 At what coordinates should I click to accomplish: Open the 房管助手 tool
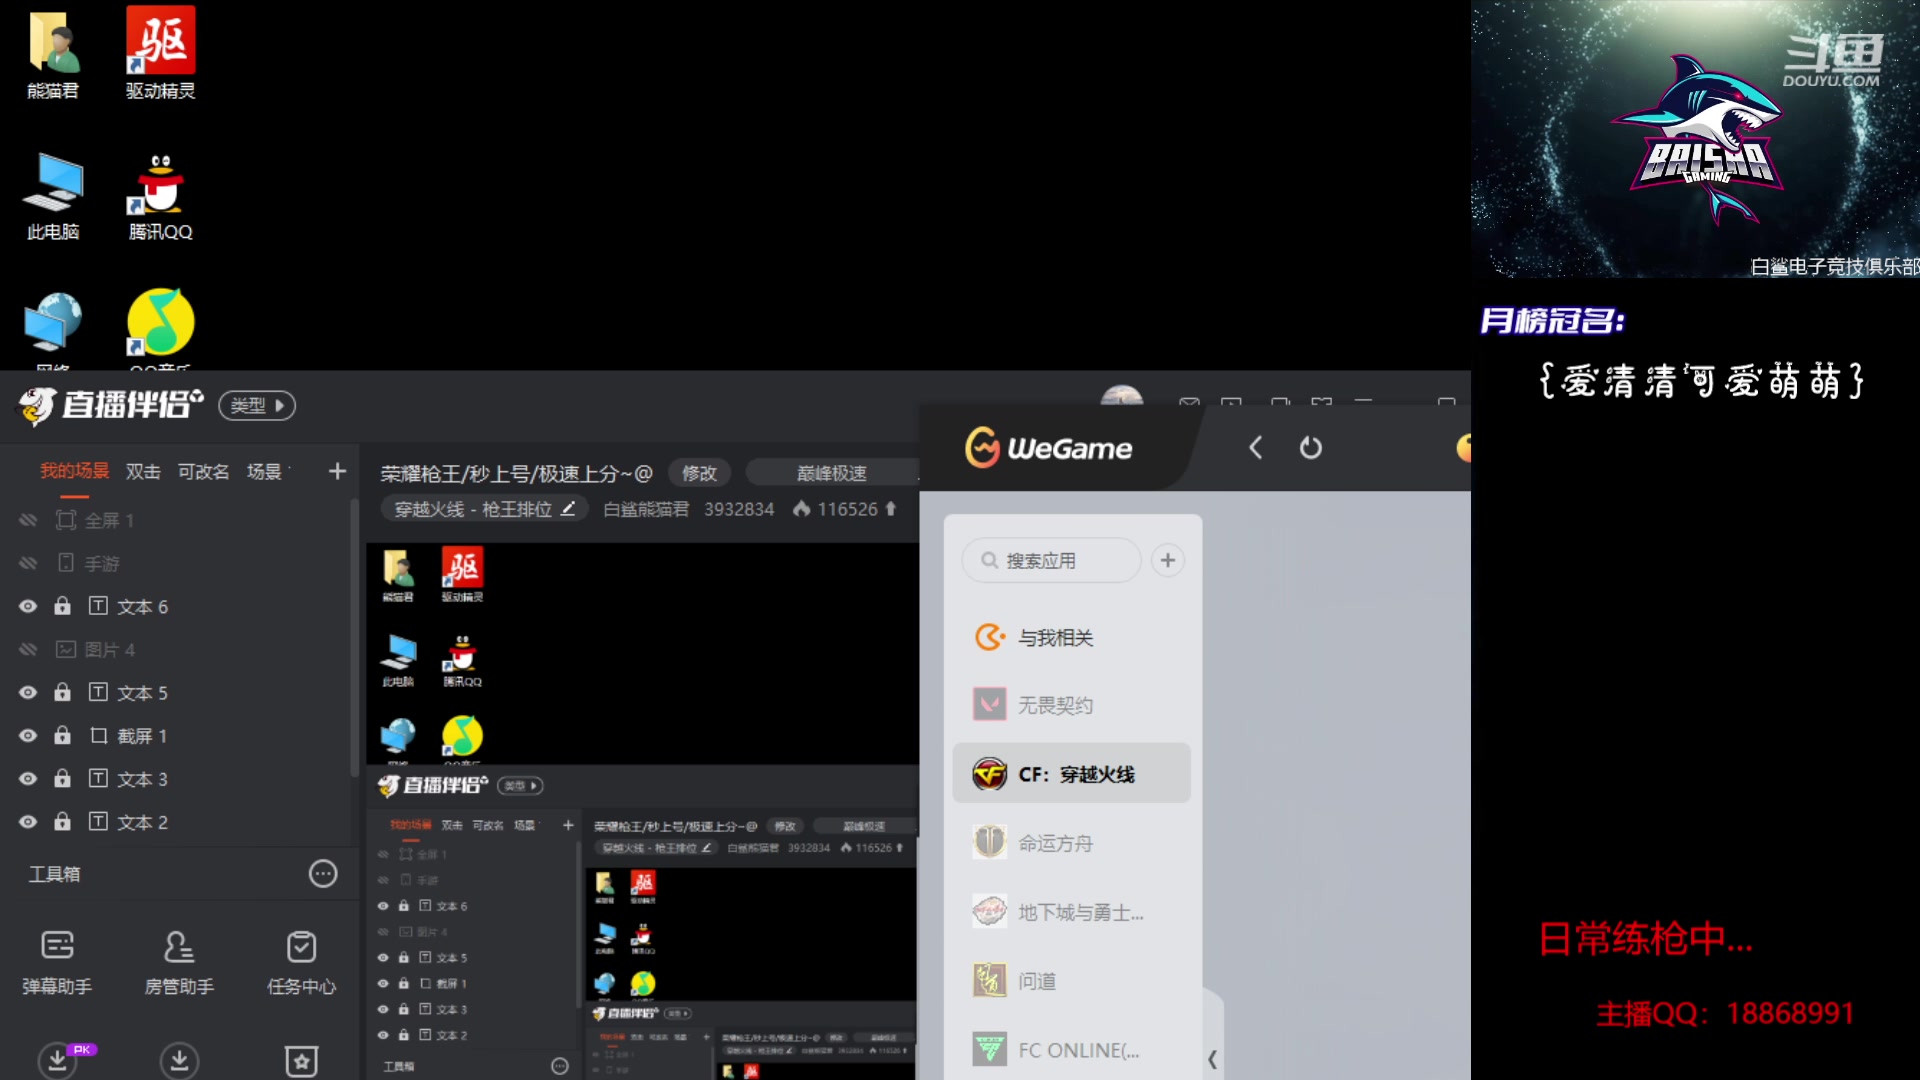tap(179, 963)
